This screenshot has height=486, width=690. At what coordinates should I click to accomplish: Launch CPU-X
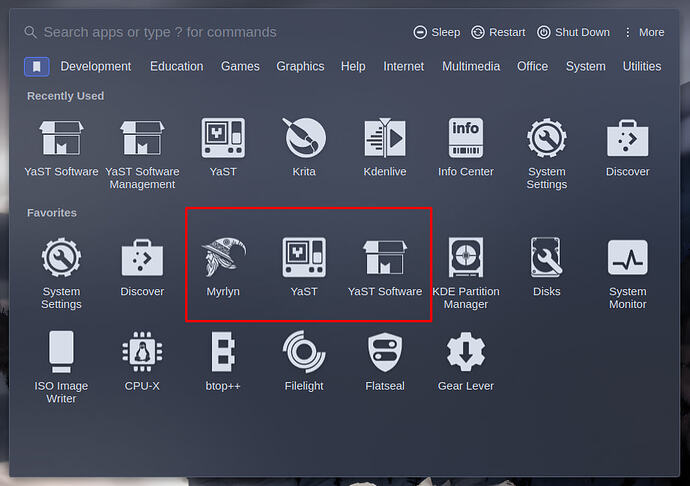142,361
